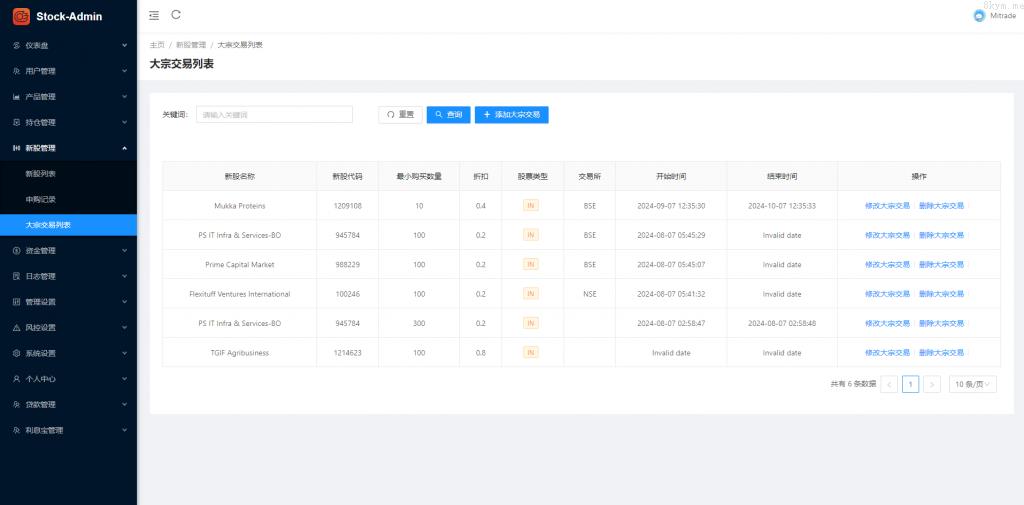Click the Stock-Admin logo icon
The height and width of the screenshot is (505, 1024).
pyautogui.click(x=21, y=16)
